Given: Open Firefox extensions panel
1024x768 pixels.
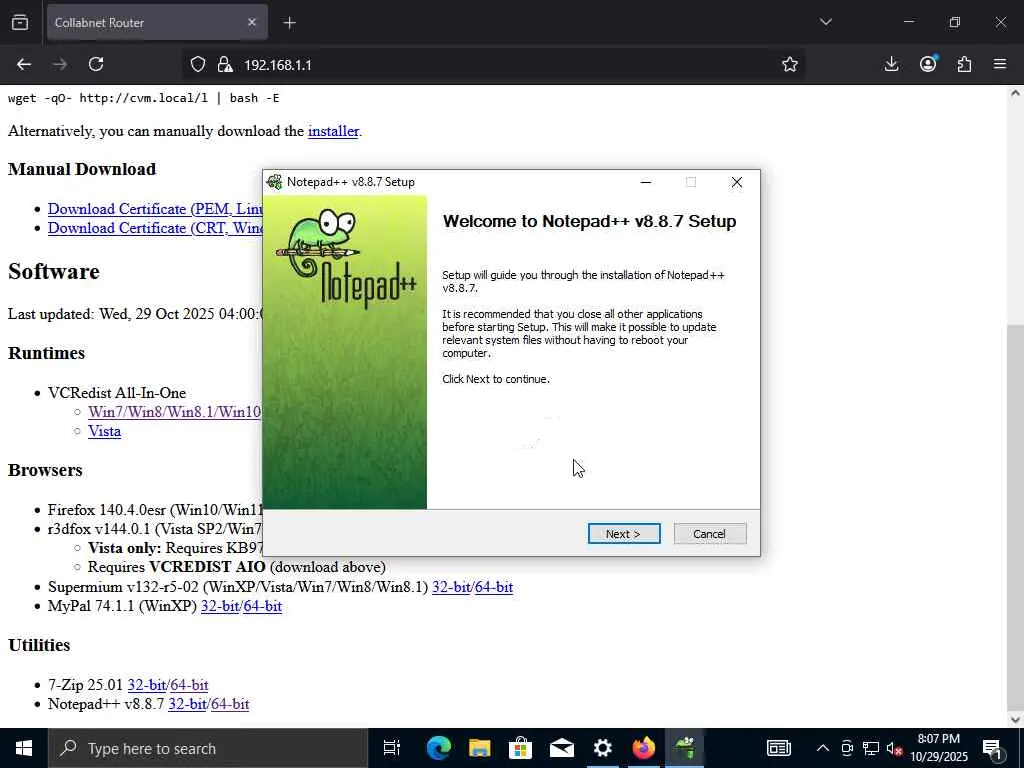Looking at the screenshot, I should 964,64.
